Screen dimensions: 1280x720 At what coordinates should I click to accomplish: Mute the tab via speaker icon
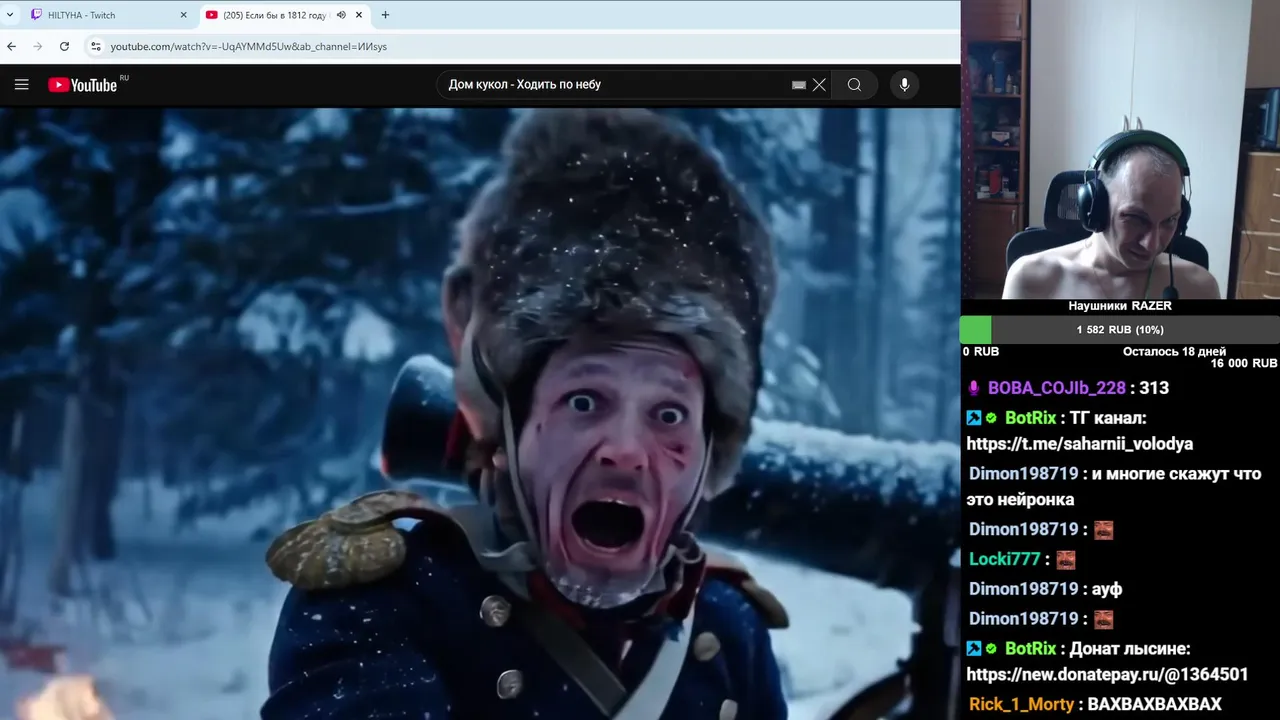point(341,15)
